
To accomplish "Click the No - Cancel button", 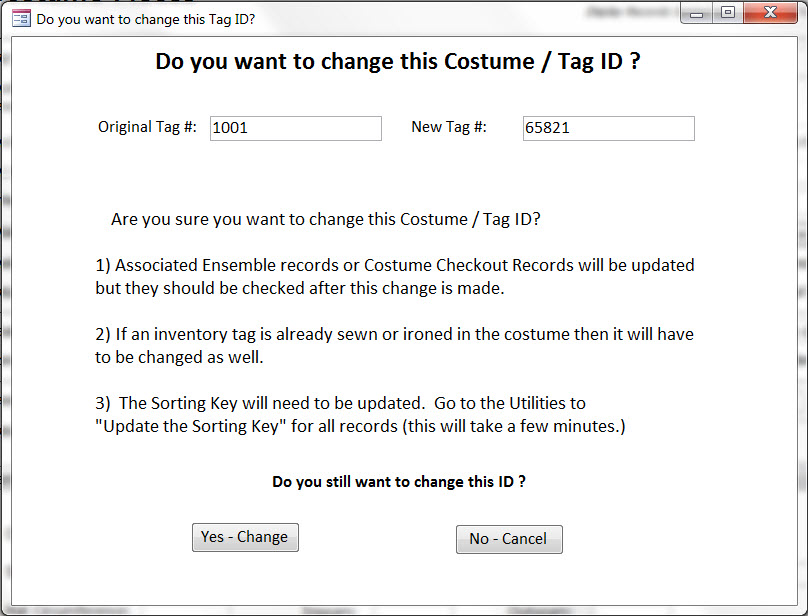I will 509,539.
